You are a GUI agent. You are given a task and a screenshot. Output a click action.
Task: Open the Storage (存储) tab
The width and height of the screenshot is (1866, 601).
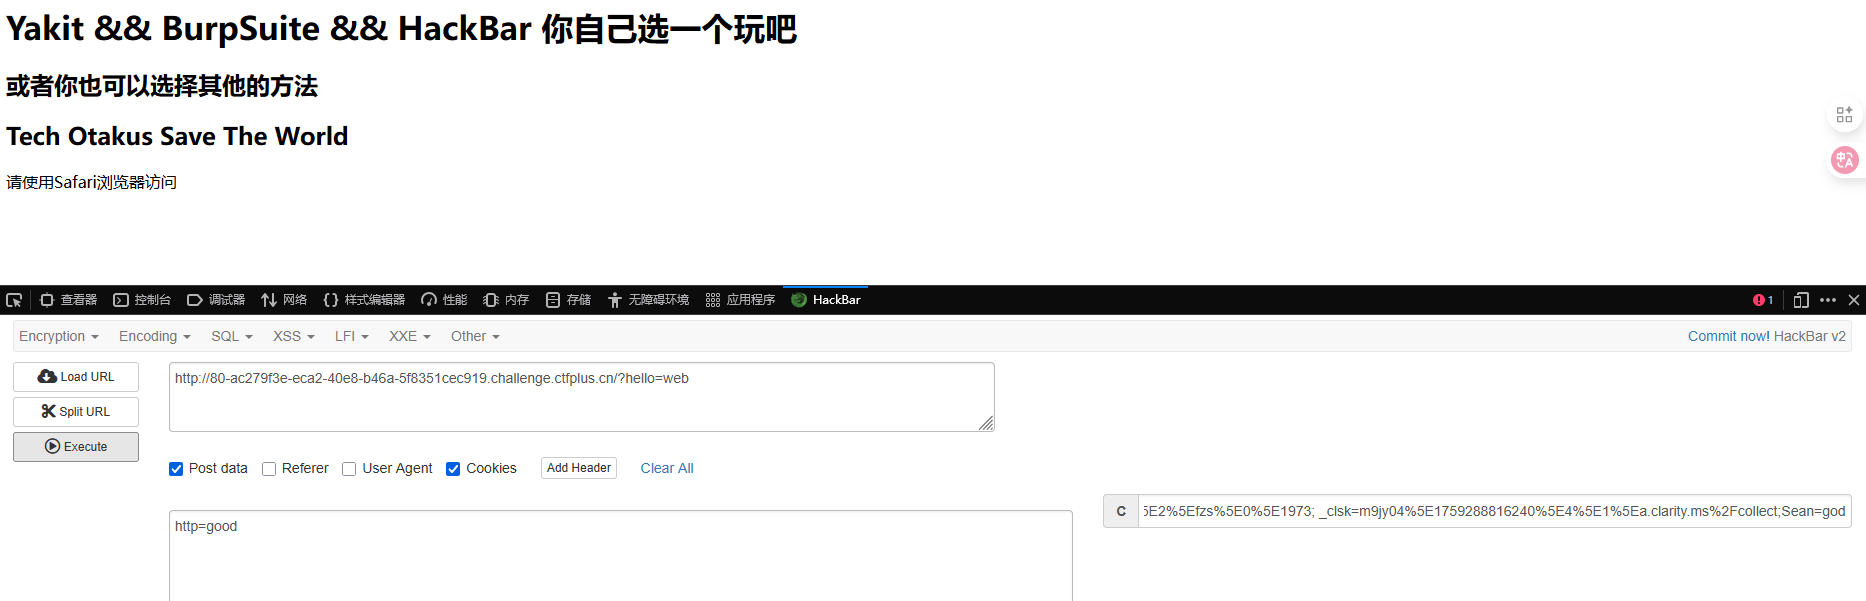click(x=568, y=300)
